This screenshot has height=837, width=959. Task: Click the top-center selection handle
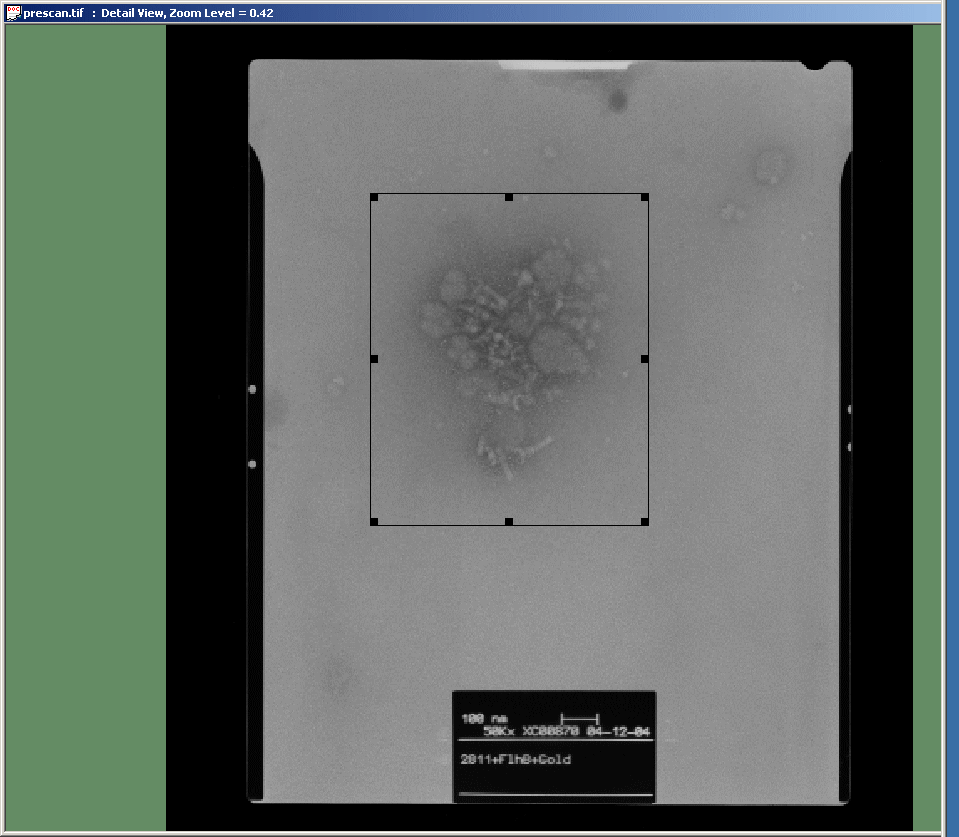click(x=509, y=197)
